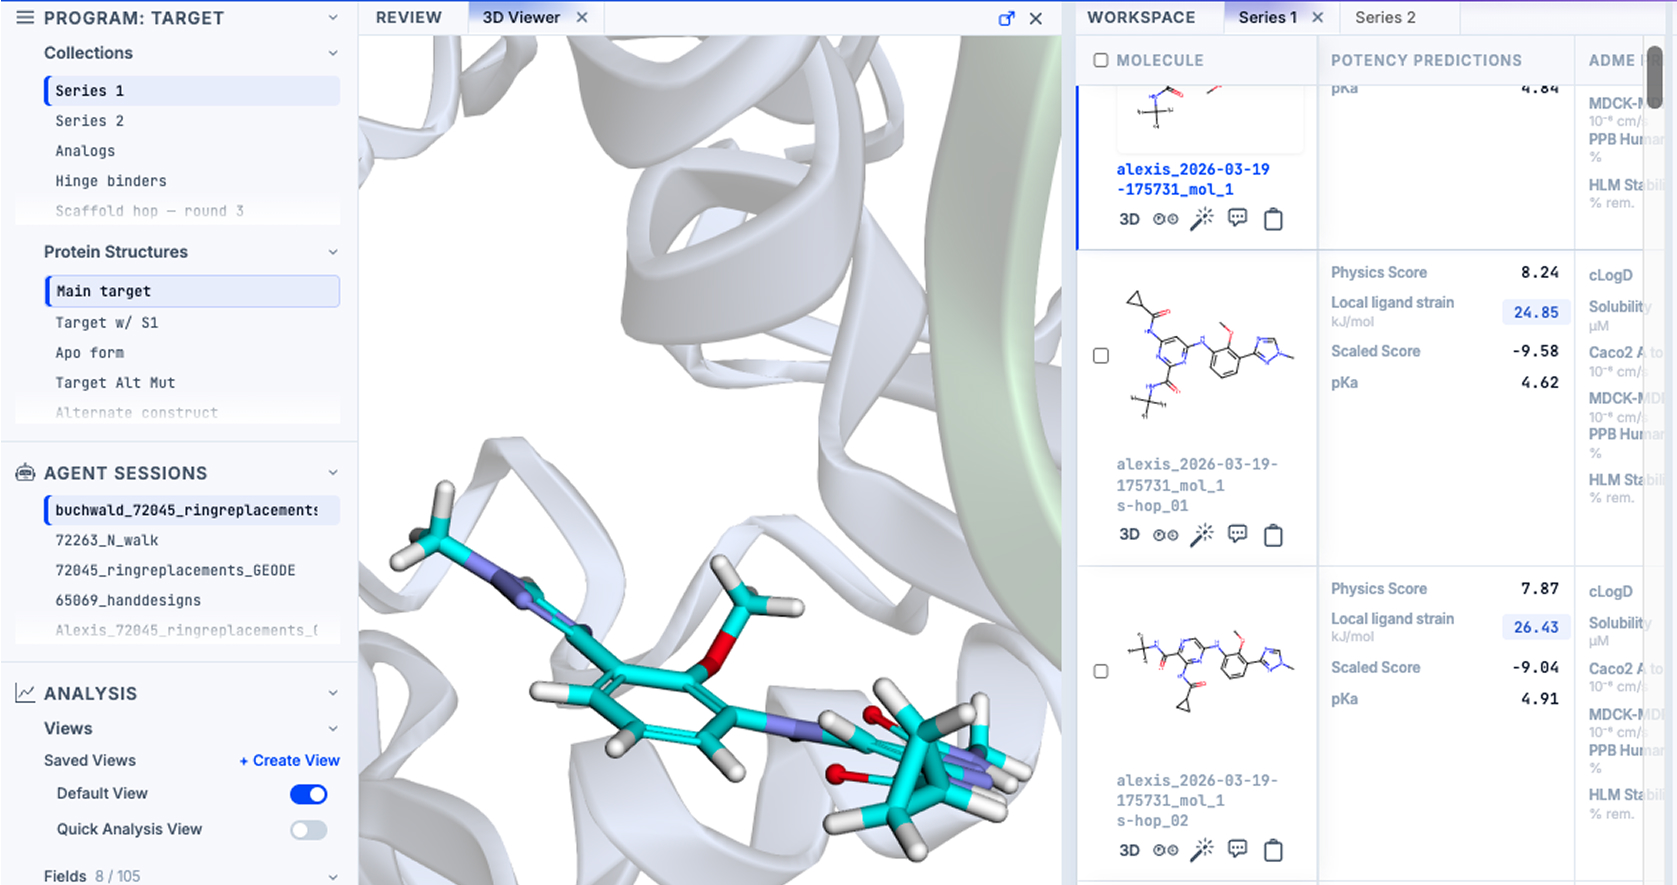Screen dimensions: 1677x885
Task: Open 3D view for s-hop_01 molecule
Action: [1129, 535]
